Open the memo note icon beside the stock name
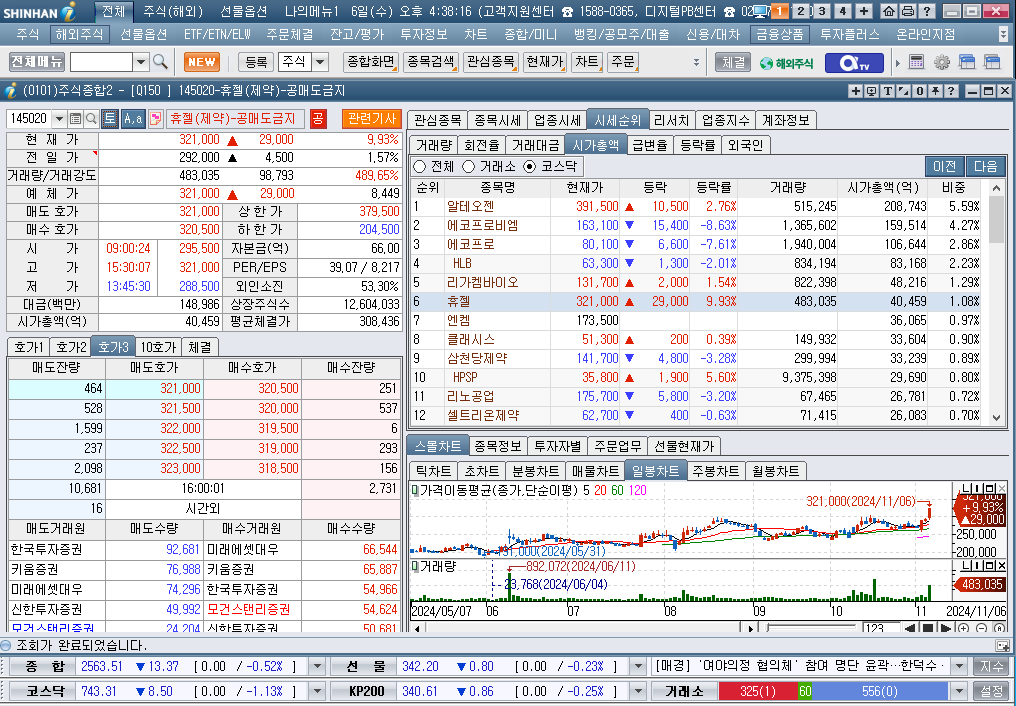This screenshot has height=706, width=1016. [x=156, y=119]
